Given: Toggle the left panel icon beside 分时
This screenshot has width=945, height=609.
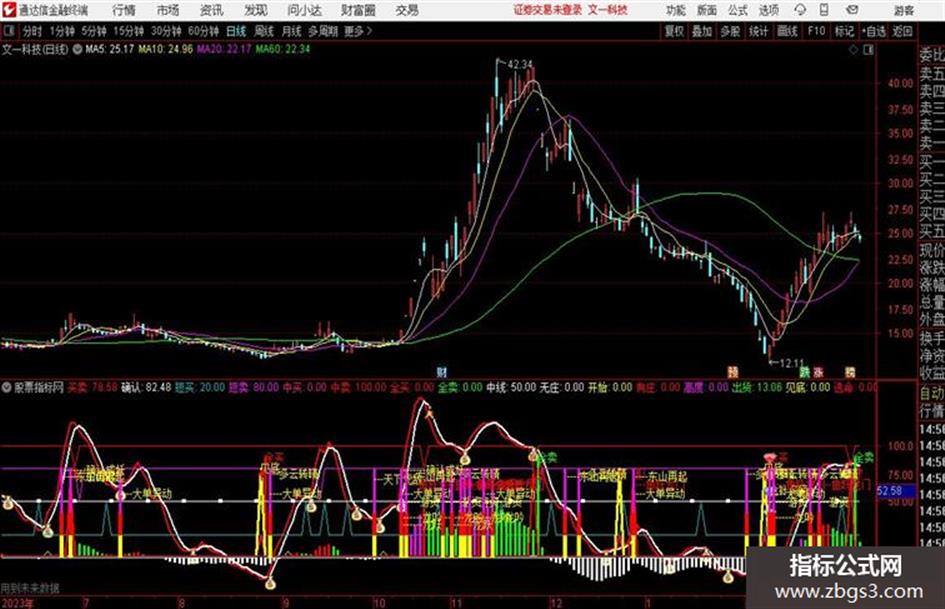Looking at the screenshot, I should coord(9,31).
